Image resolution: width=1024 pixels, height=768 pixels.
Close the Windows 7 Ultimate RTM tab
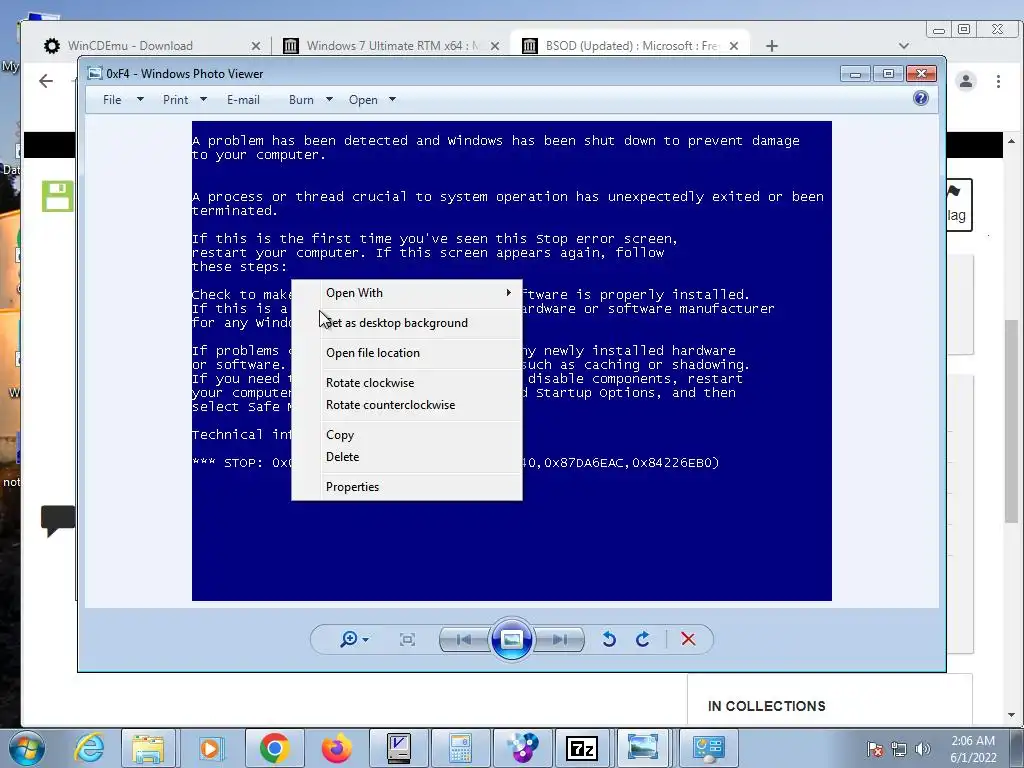click(x=494, y=46)
